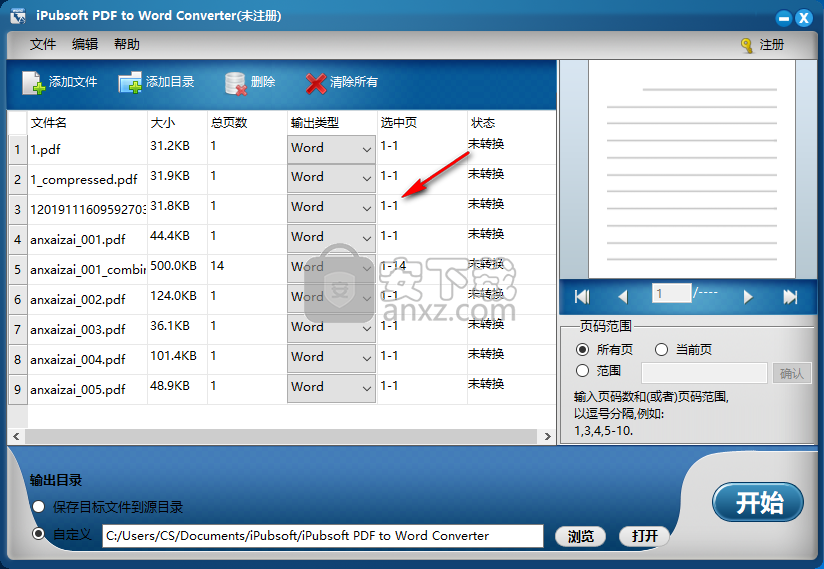
Task: Open output type dropdown for anxaizai_003.pdf
Action: pyautogui.click(x=331, y=327)
